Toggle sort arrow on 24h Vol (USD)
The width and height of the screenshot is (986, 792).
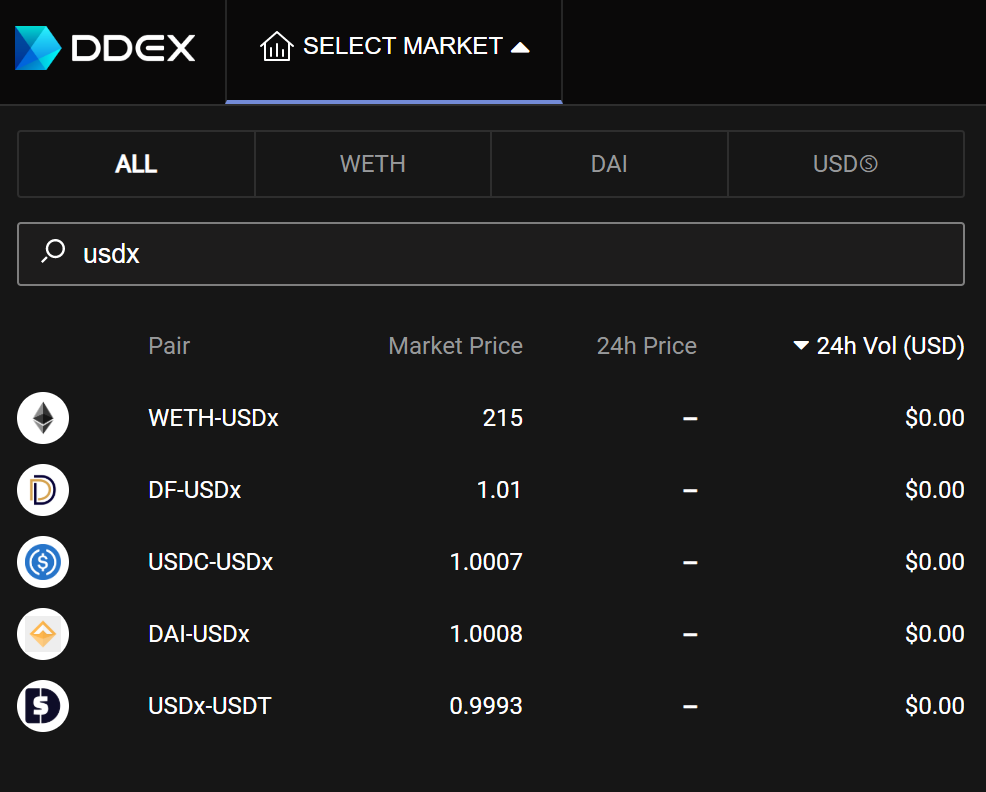(800, 345)
